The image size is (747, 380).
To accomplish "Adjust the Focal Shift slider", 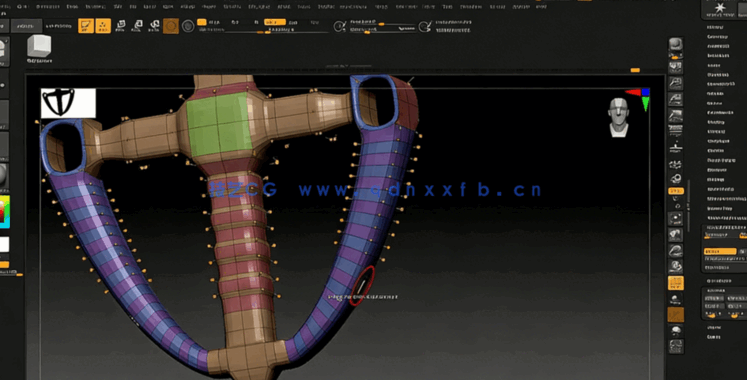I will pyautogui.click(x=384, y=23).
